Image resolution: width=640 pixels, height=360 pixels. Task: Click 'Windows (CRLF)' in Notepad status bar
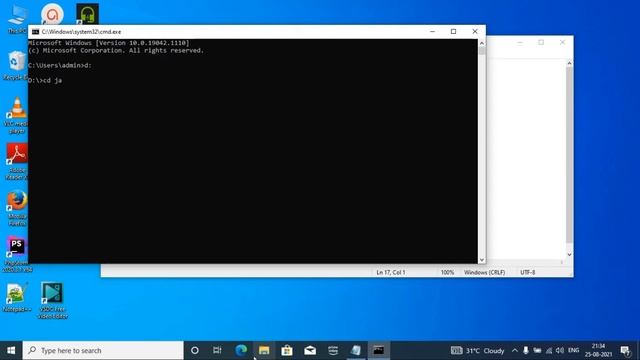point(484,272)
